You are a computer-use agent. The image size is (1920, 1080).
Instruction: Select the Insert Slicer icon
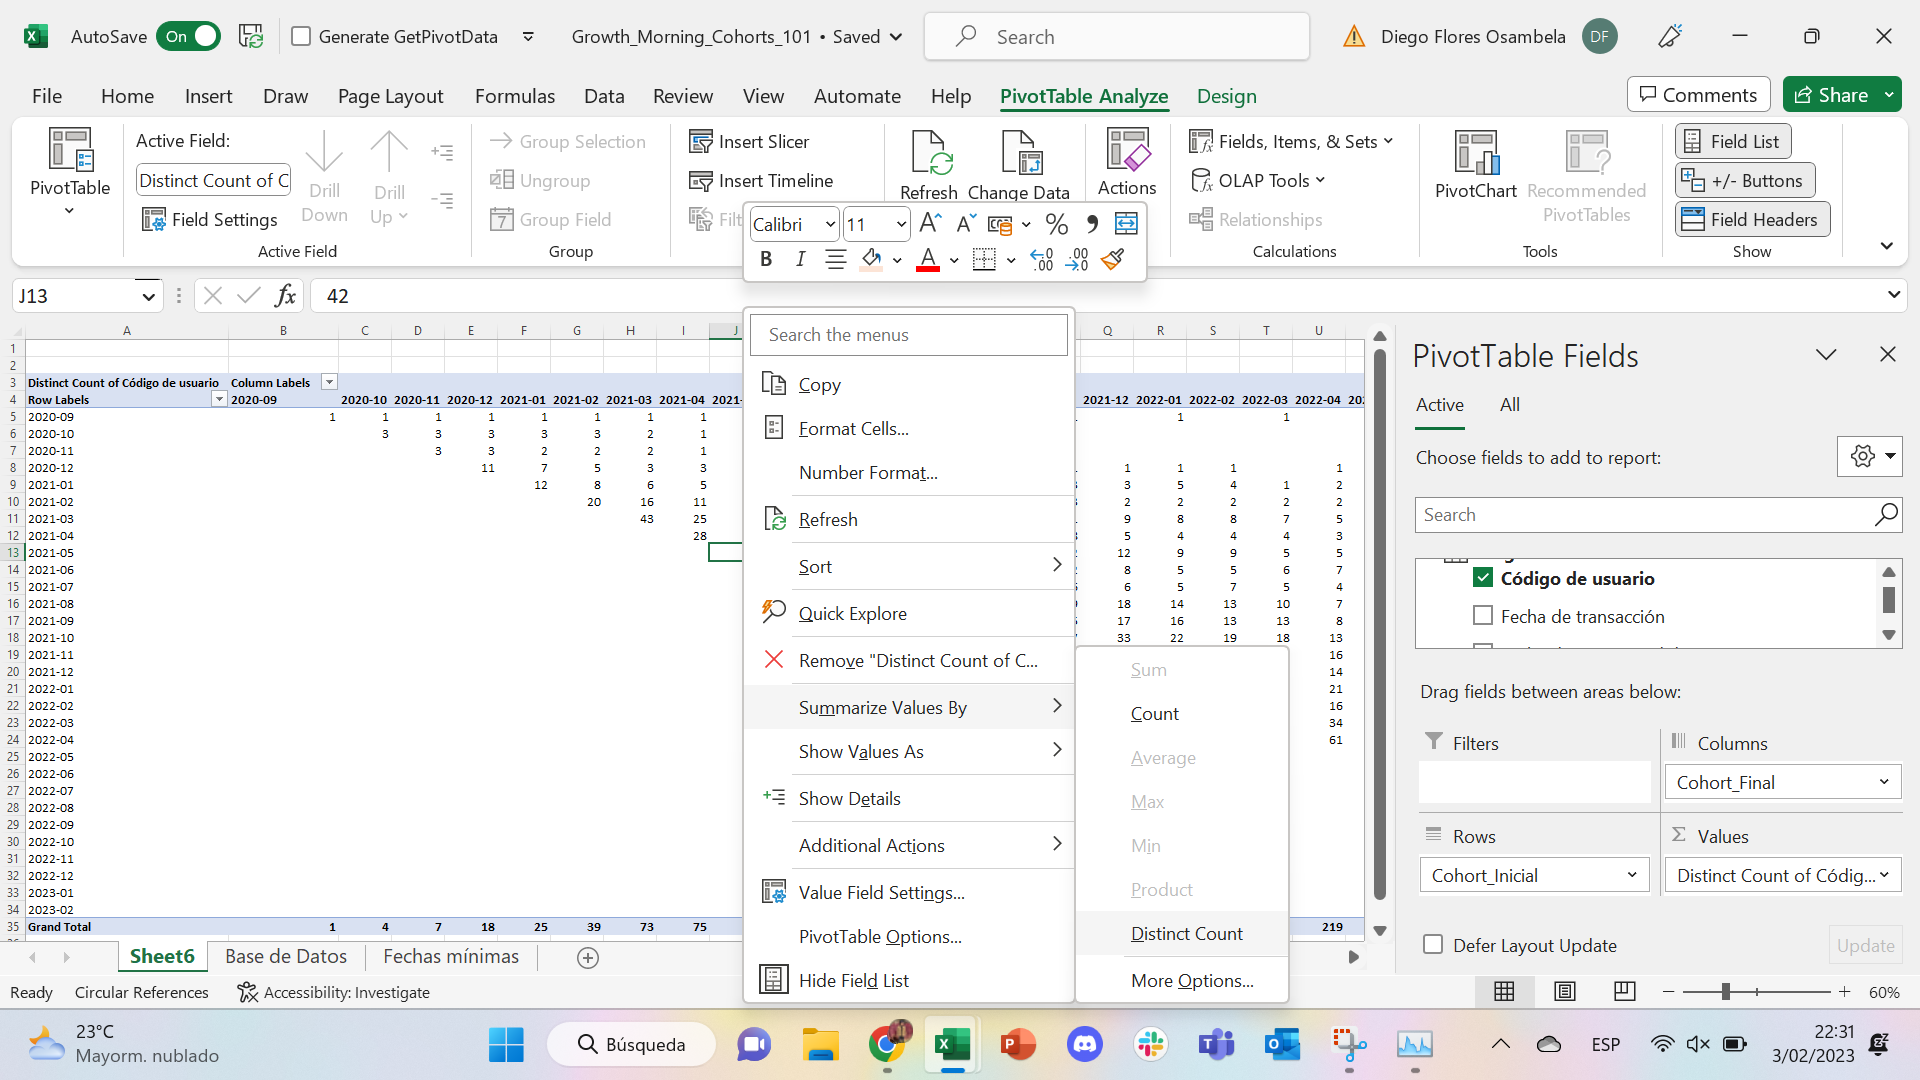(x=700, y=141)
